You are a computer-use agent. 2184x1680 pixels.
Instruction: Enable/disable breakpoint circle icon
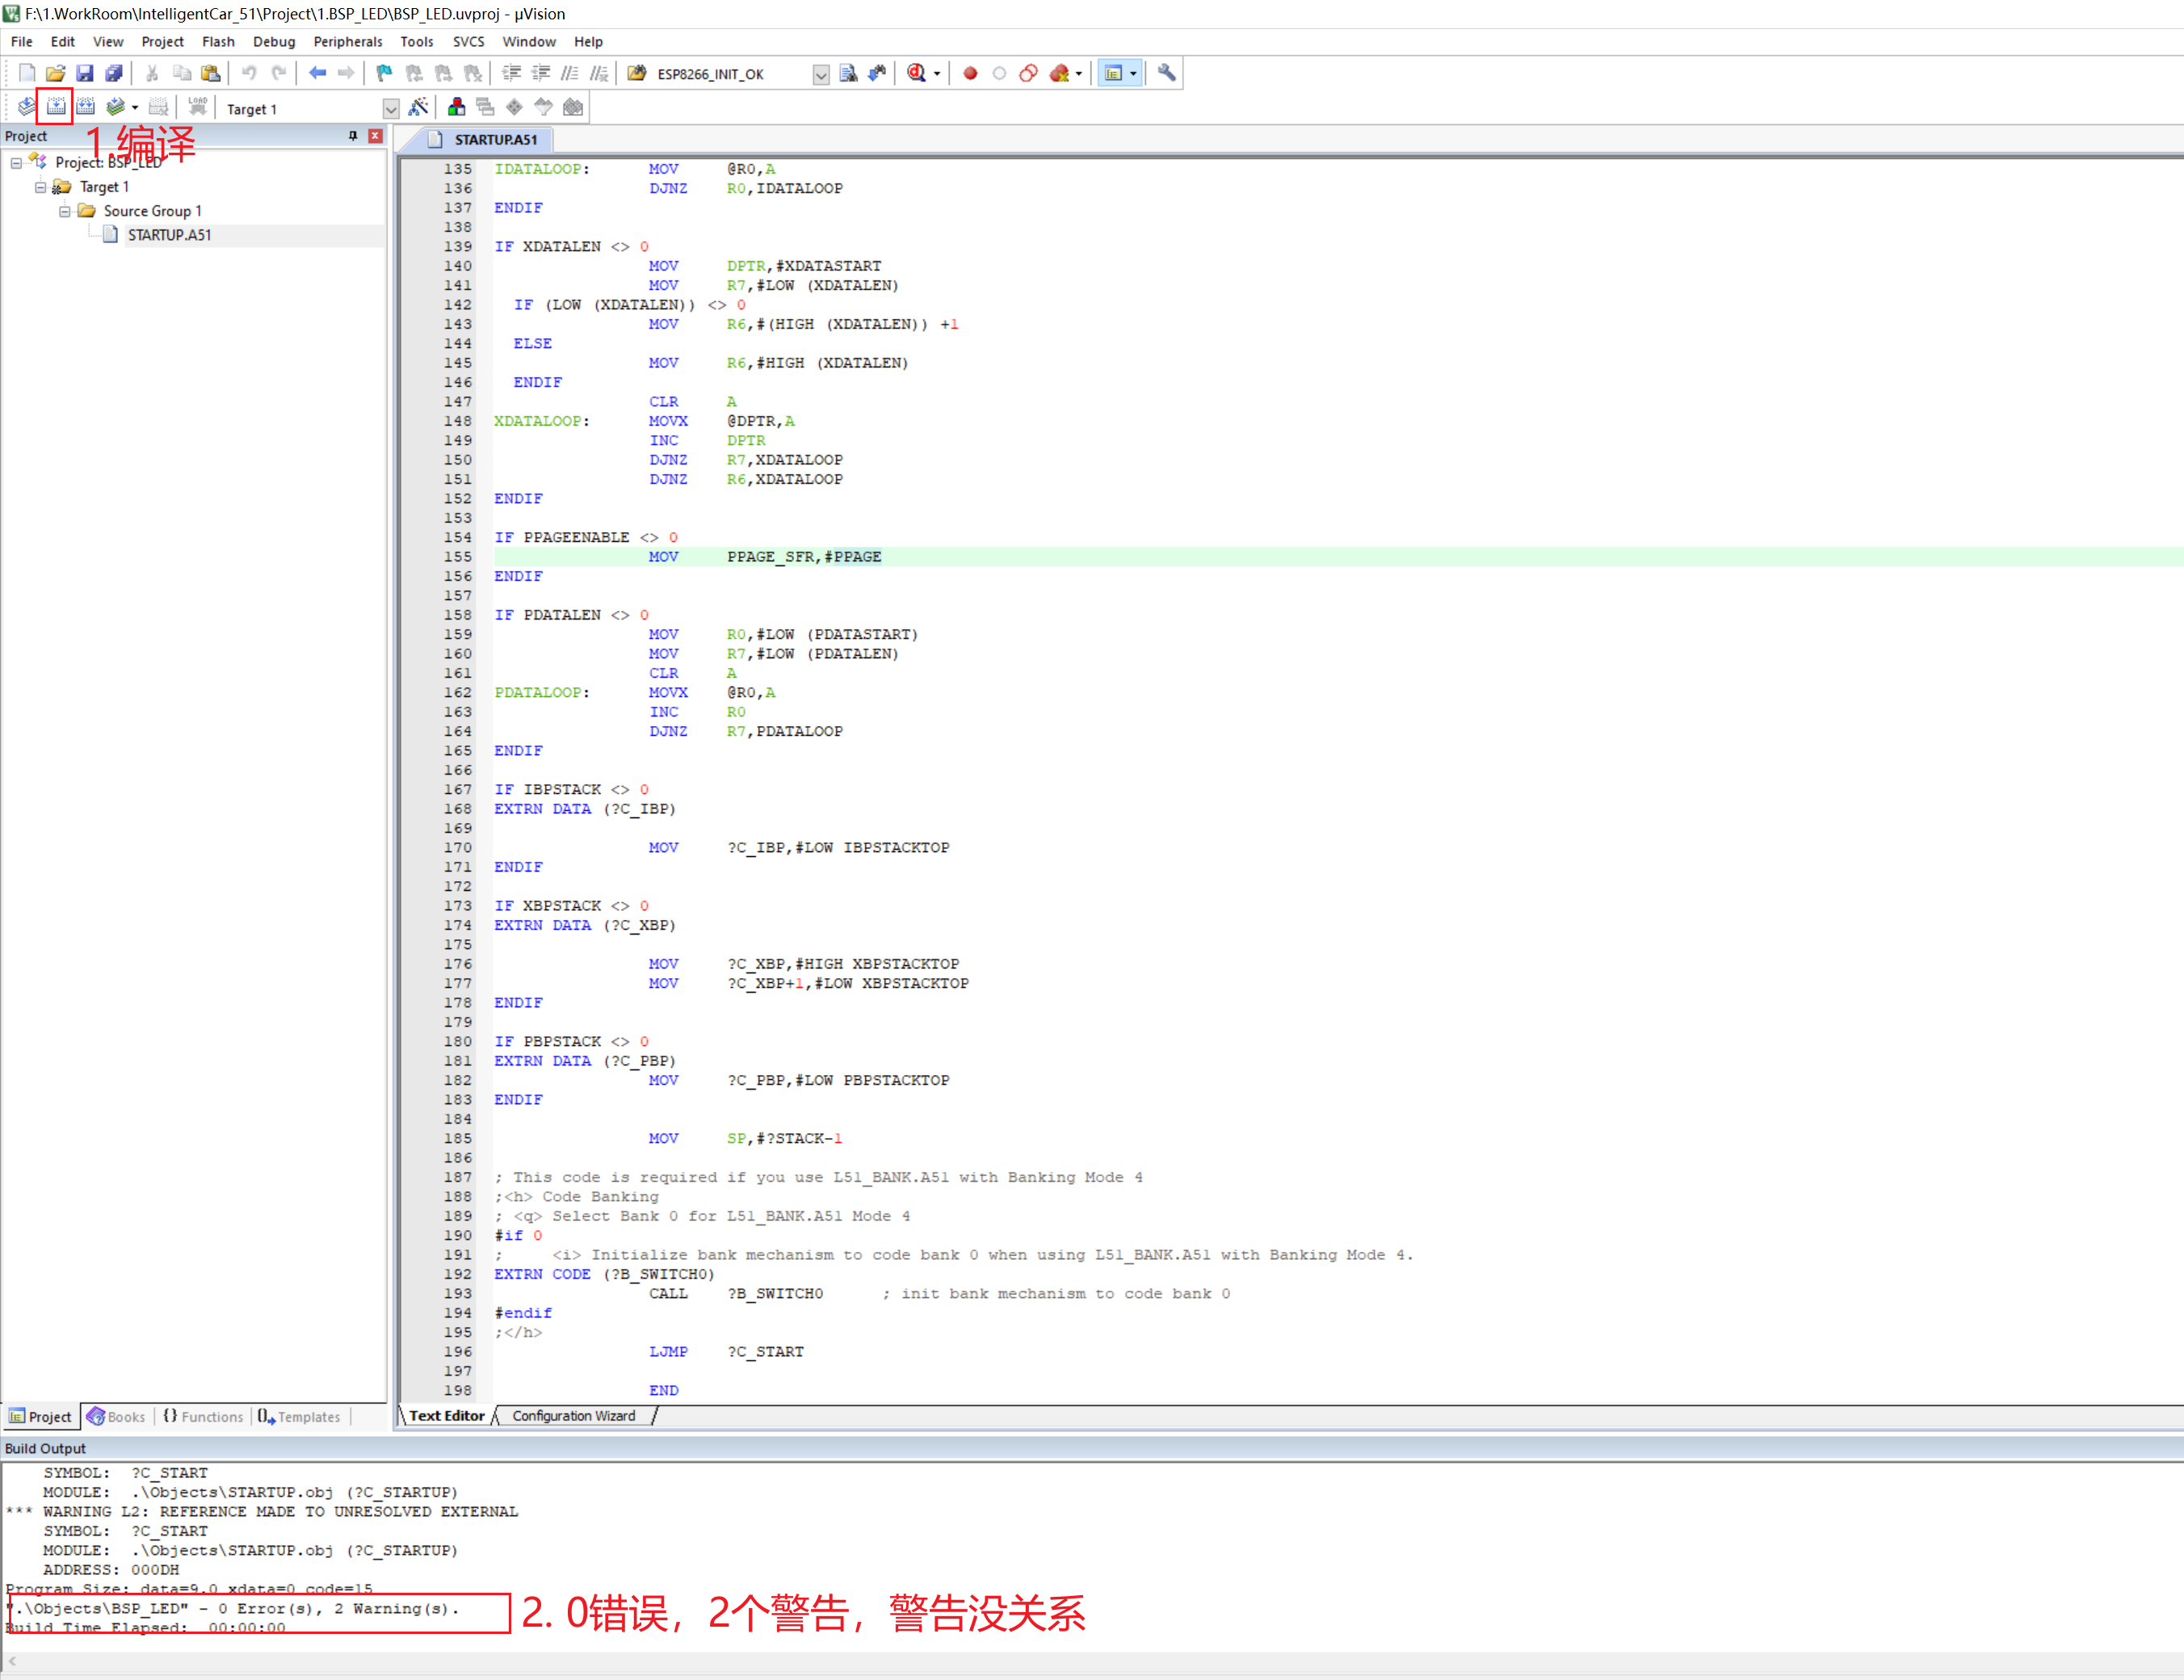[x=999, y=73]
